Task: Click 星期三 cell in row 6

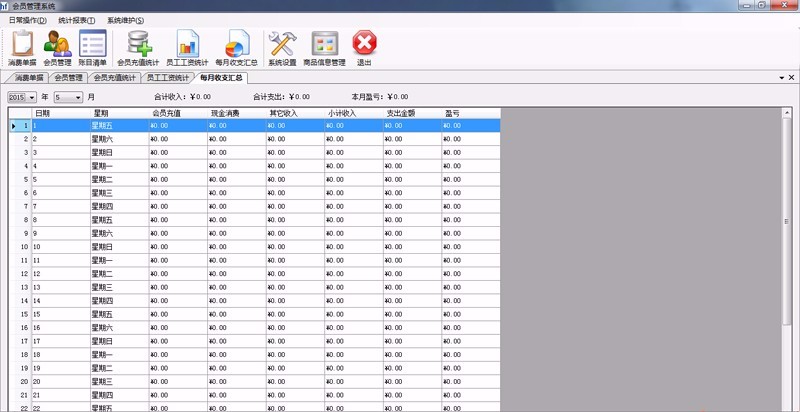Action: pyautogui.click(x=119, y=193)
